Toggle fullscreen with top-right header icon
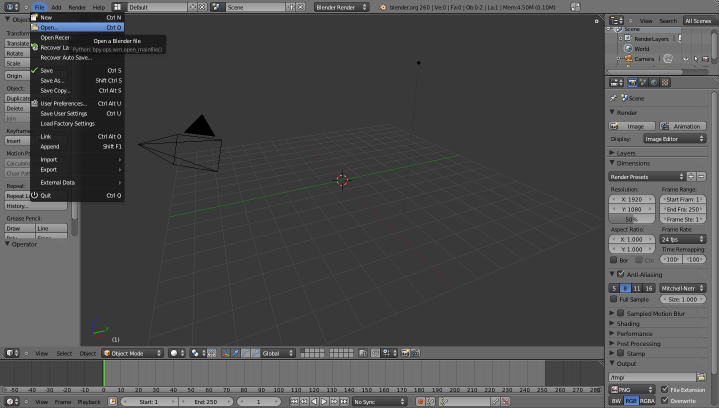719x408 pixels. (x=575, y=7)
